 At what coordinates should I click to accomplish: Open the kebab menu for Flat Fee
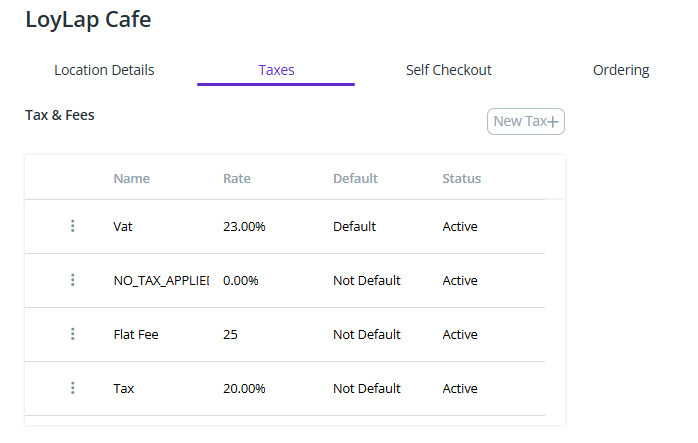point(72,334)
